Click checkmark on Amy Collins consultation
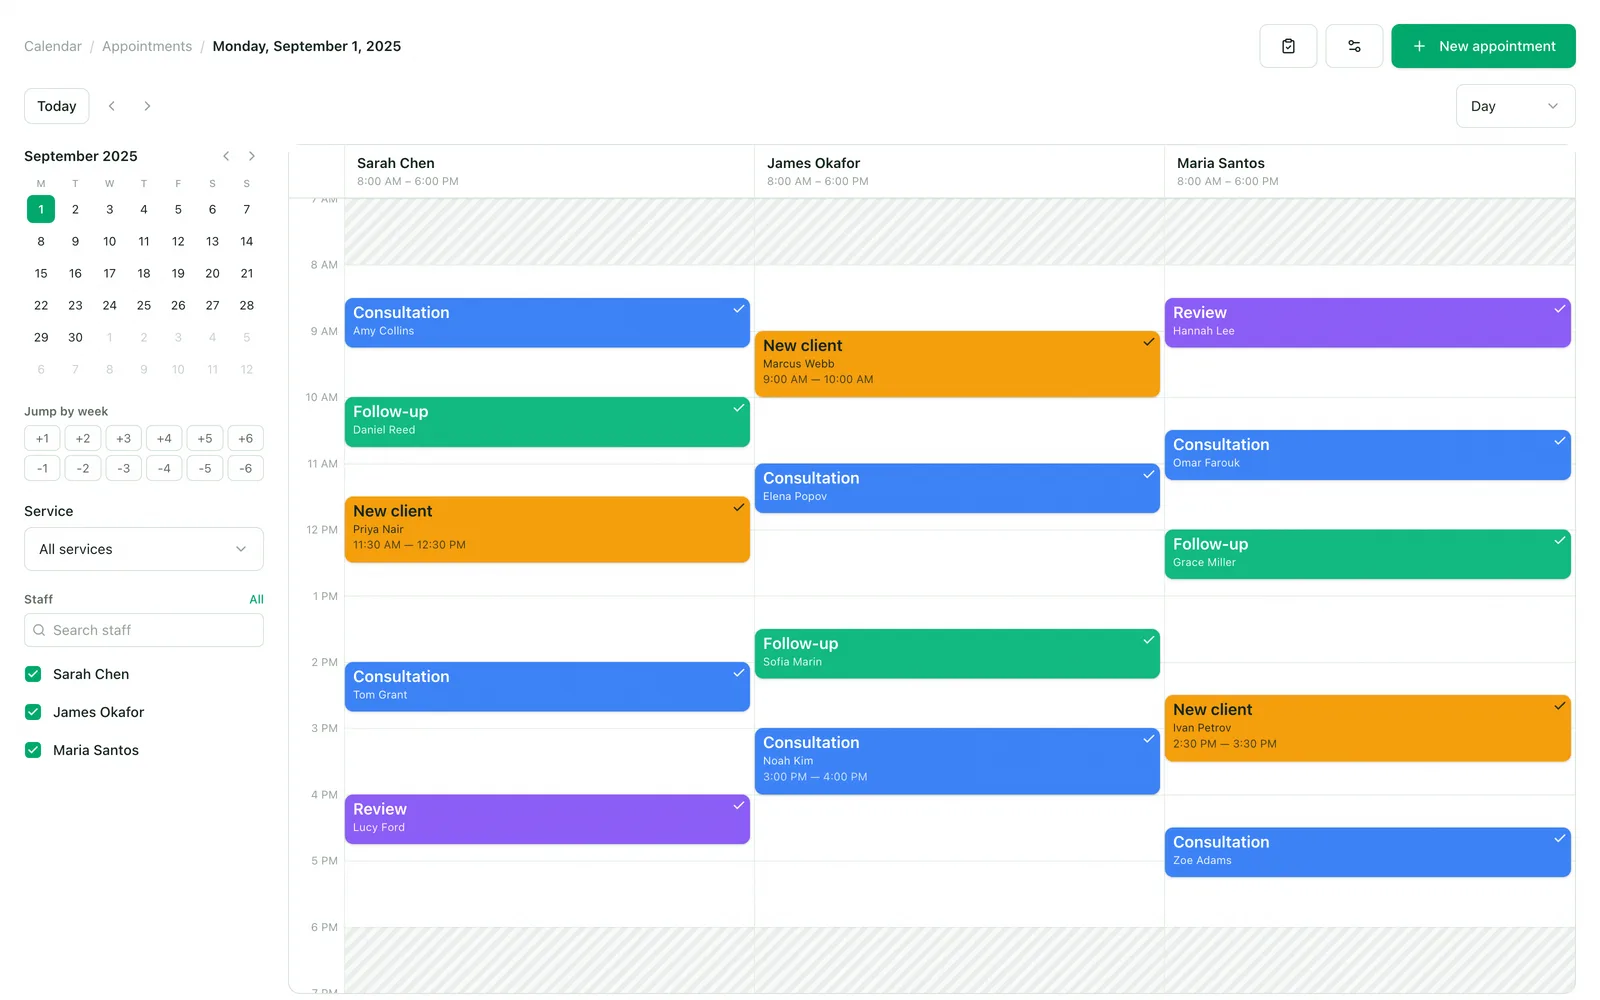 click(x=739, y=309)
